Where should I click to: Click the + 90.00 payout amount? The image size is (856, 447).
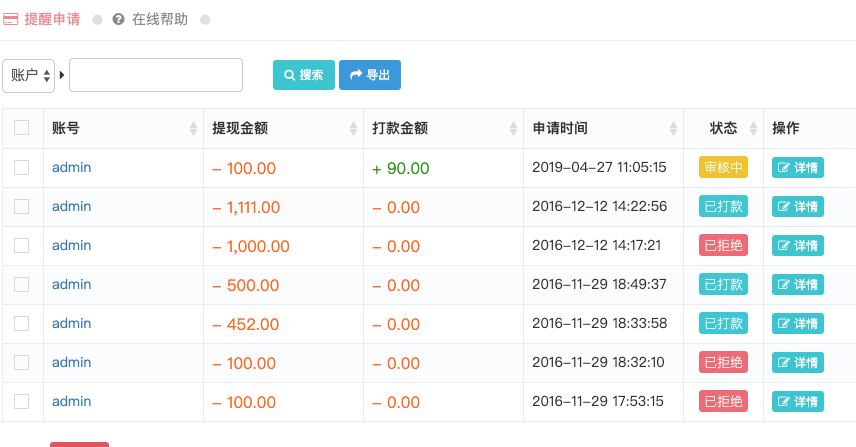click(401, 169)
